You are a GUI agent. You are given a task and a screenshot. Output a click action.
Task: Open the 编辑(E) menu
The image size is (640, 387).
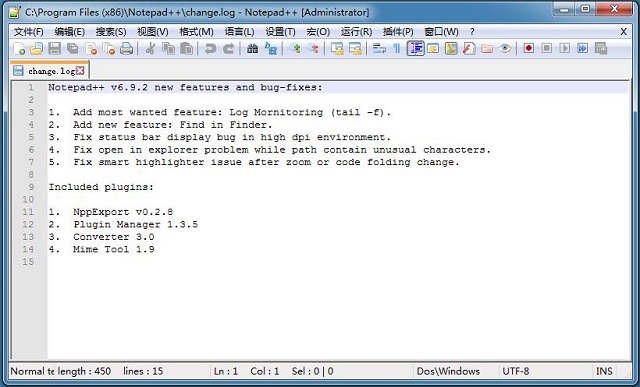70,31
